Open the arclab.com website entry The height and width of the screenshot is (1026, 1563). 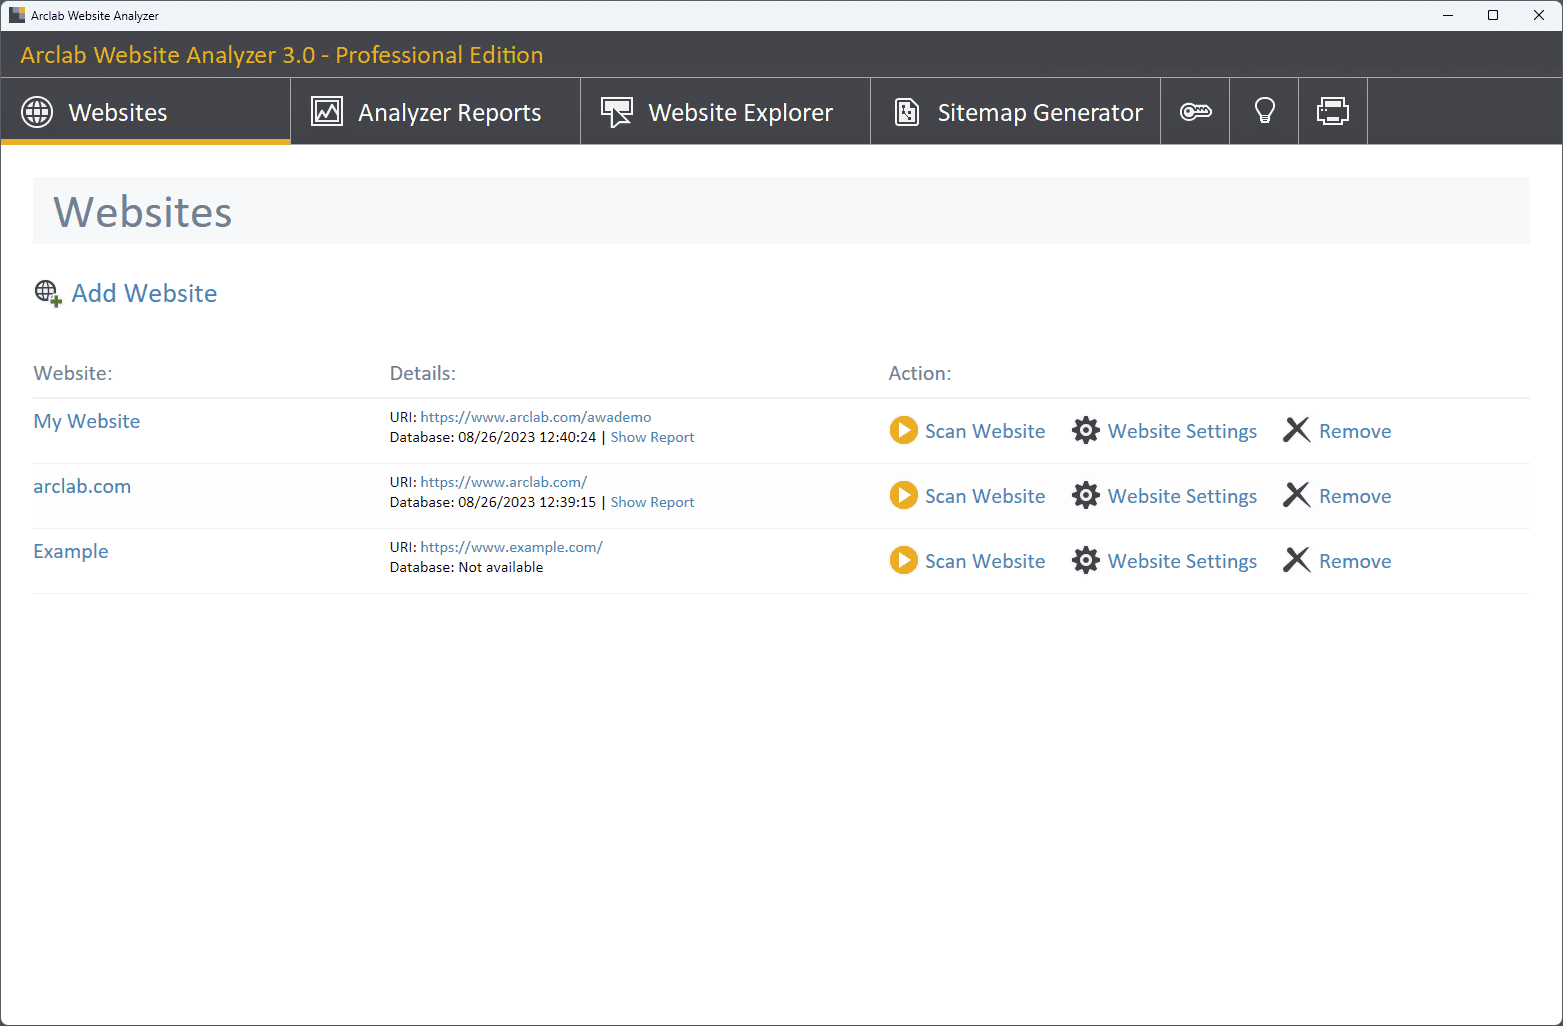[82, 486]
